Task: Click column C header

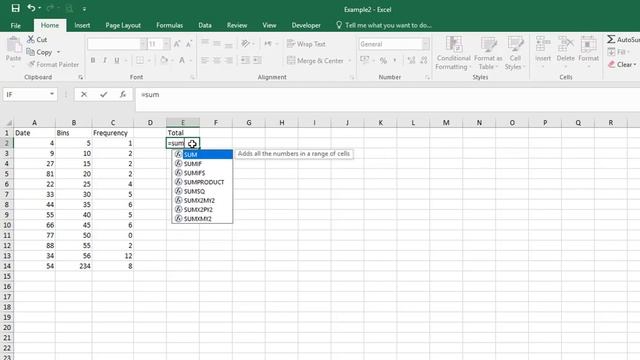Action: 113,122
